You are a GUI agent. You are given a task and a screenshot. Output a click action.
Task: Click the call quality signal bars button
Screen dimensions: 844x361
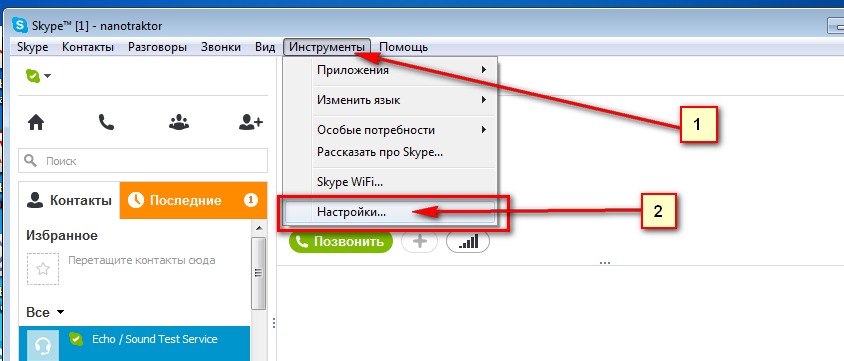pos(468,242)
